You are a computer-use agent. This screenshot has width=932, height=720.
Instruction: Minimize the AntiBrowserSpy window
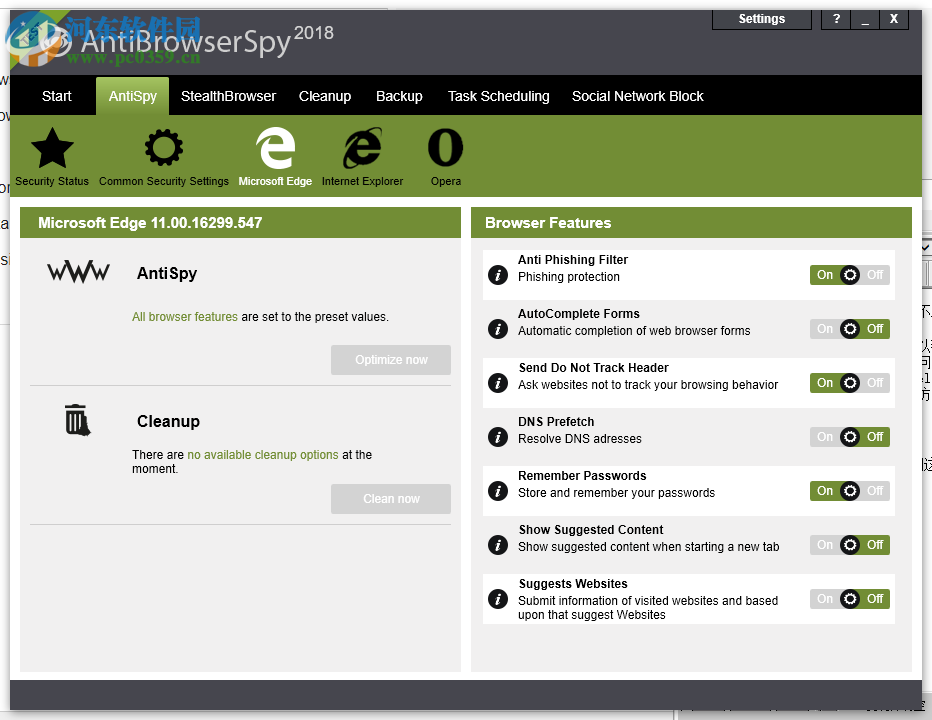(865, 19)
